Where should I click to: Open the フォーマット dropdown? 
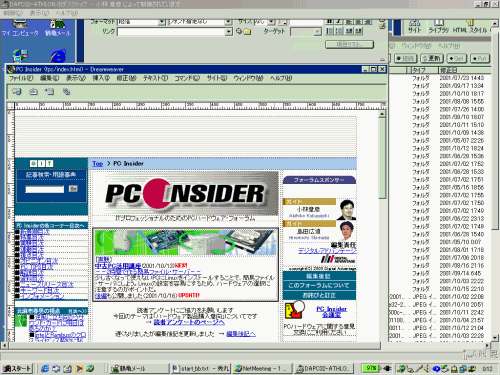pos(162,22)
